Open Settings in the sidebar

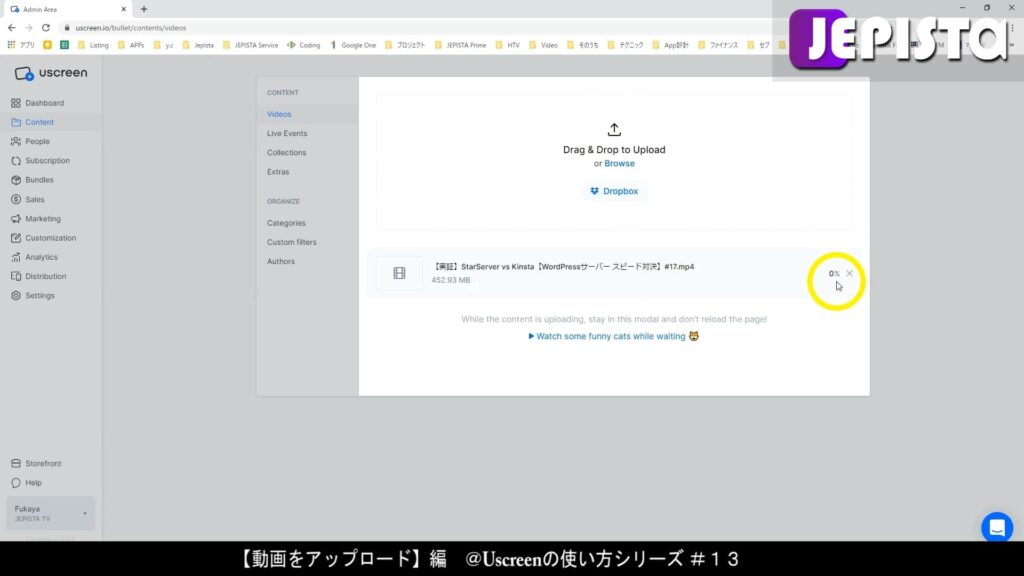33,296
